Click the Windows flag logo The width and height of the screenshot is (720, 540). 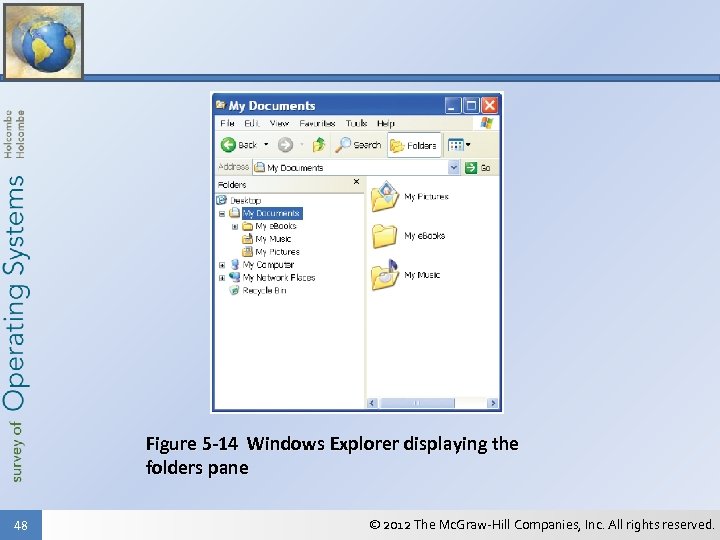tap(486, 123)
